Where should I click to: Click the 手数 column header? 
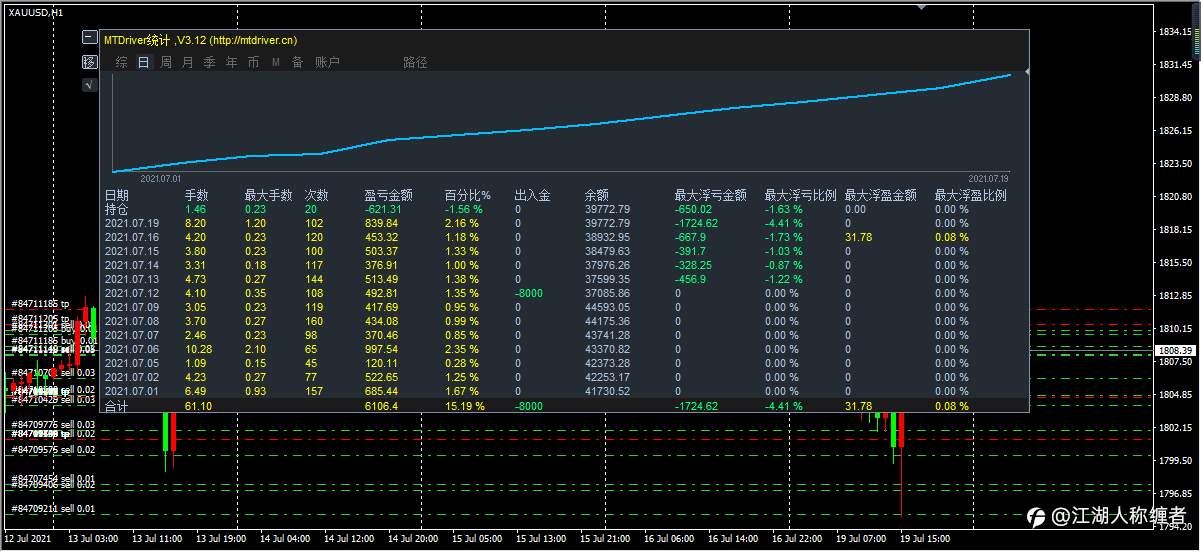[197, 196]
